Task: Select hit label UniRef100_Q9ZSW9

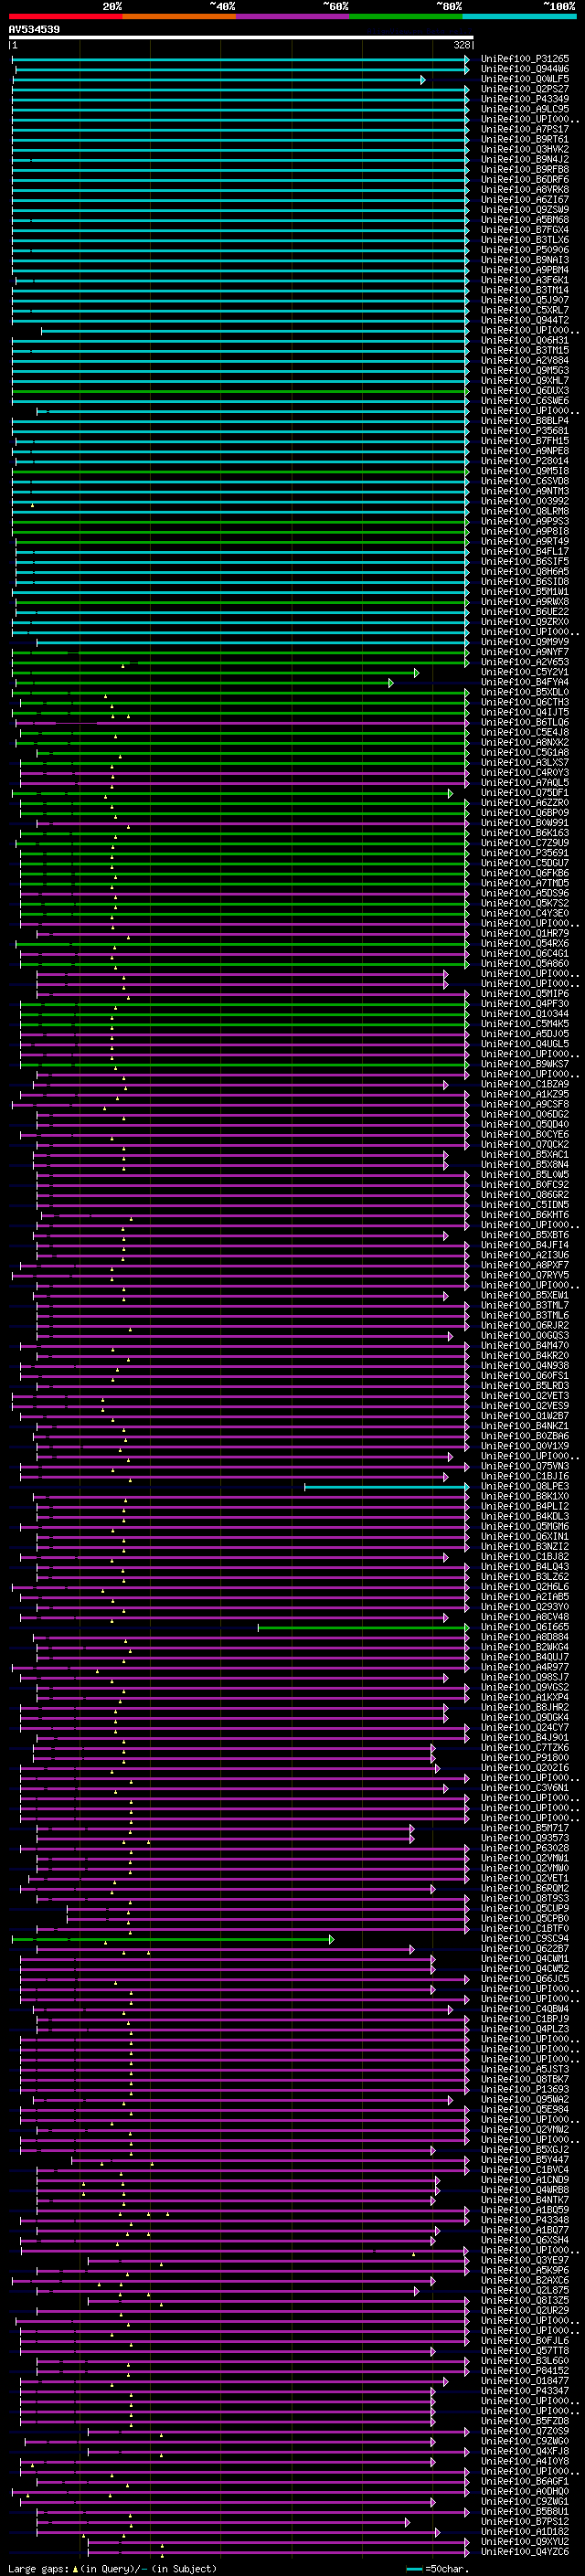Action: 525,210
